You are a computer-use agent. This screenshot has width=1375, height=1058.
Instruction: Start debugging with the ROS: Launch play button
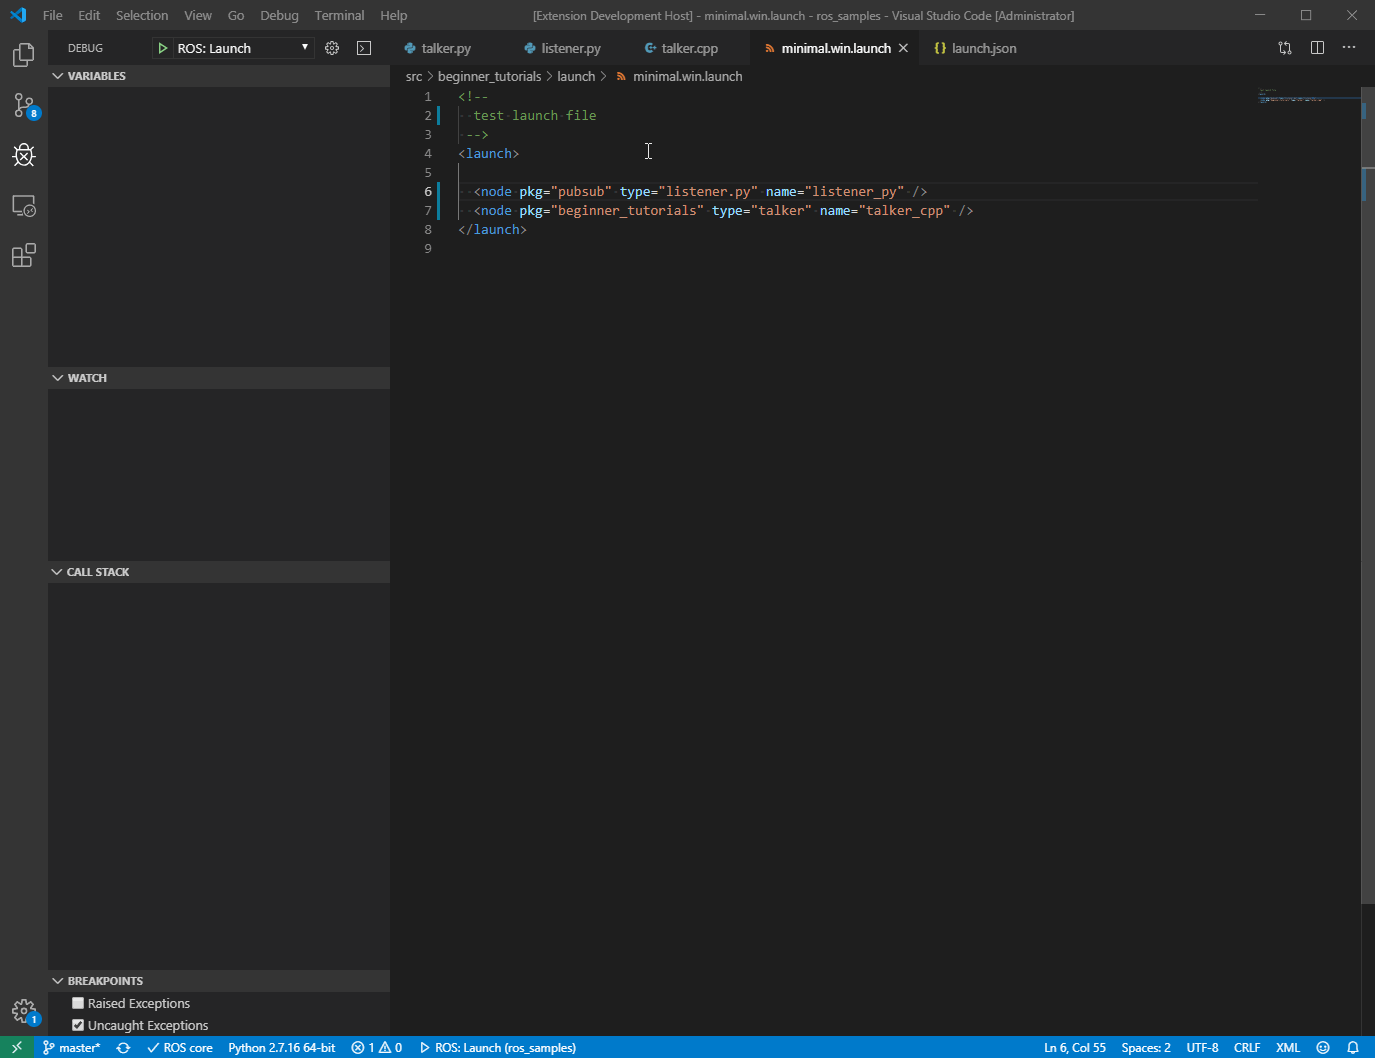tap(163, 47)
